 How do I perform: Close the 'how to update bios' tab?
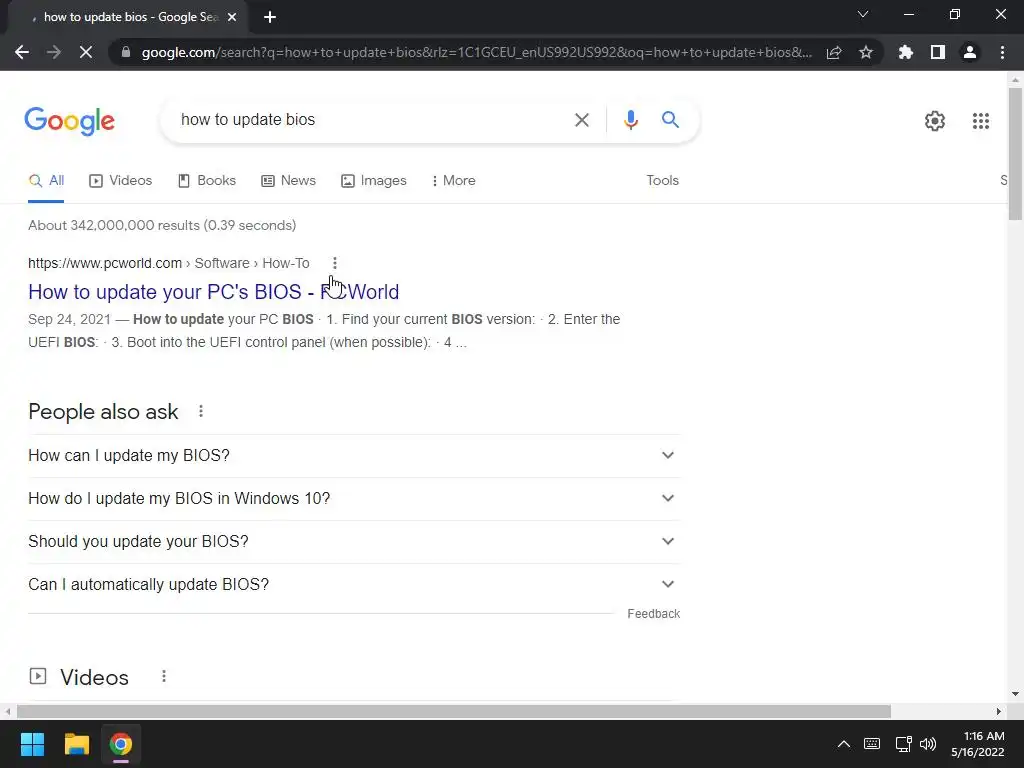(x=232, y=18)
